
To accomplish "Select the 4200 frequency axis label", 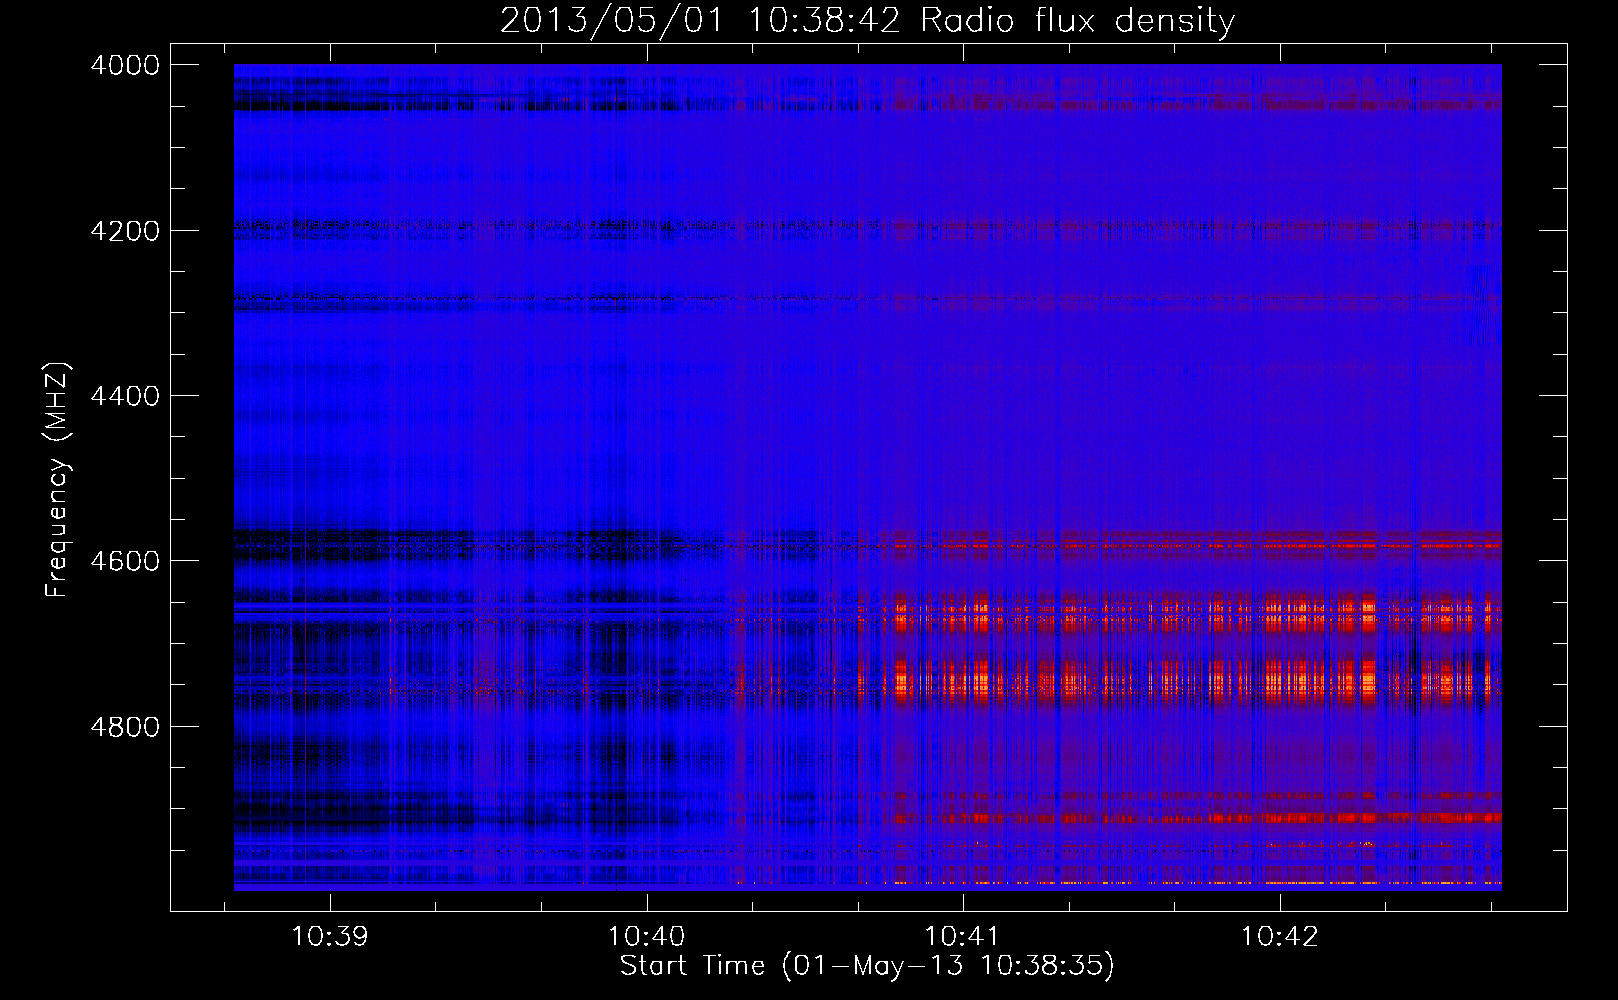I will click(125, 231).
